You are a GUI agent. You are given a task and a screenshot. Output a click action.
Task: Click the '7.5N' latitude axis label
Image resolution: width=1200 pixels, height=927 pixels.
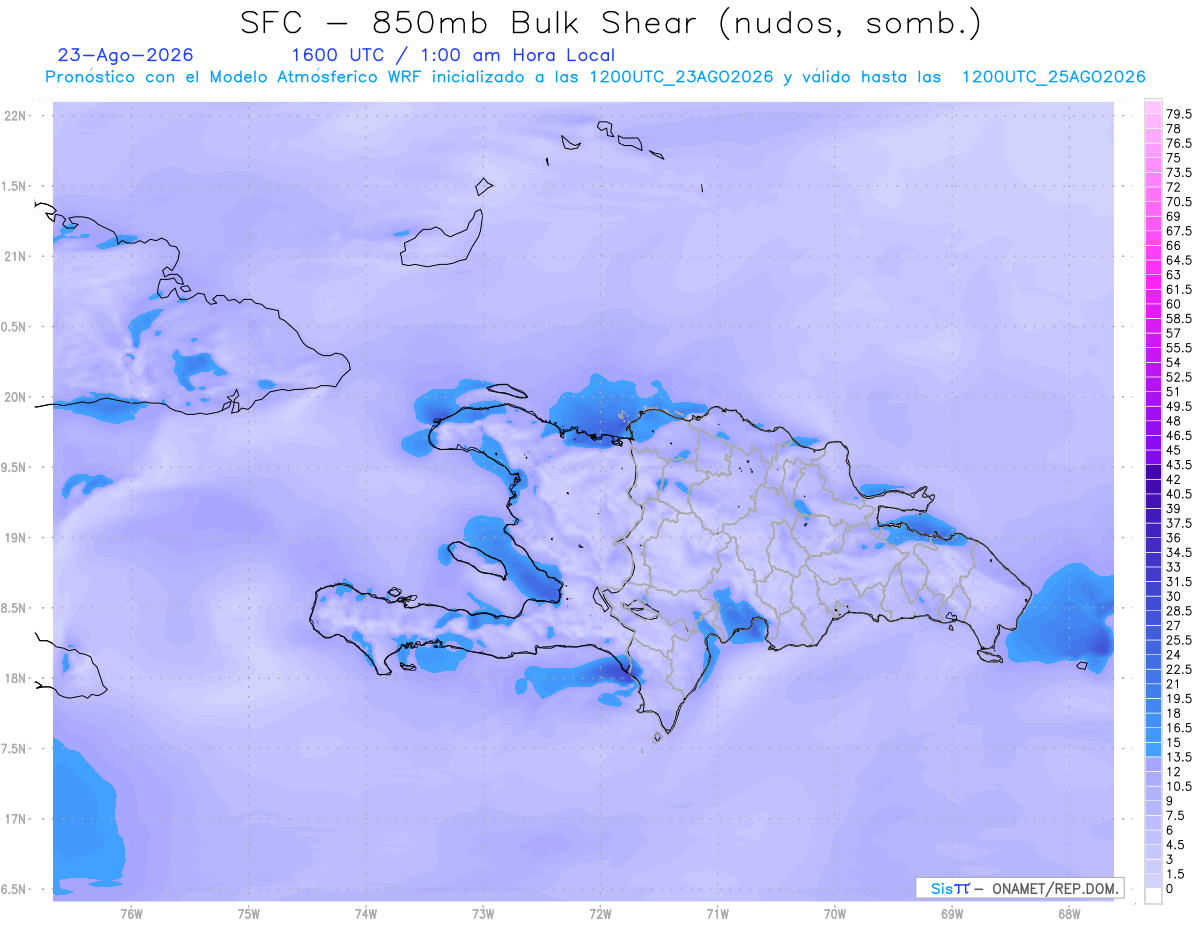15,749
